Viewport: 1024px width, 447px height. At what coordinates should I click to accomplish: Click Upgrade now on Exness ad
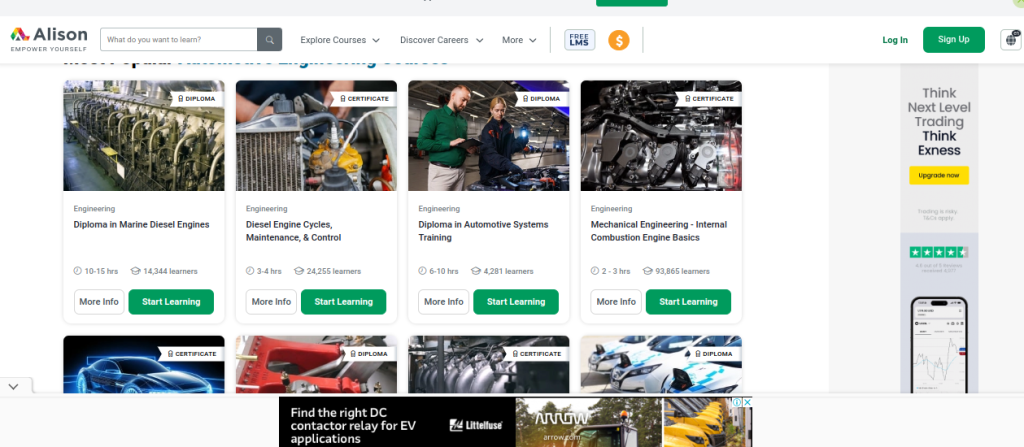[x=939, y=175]
